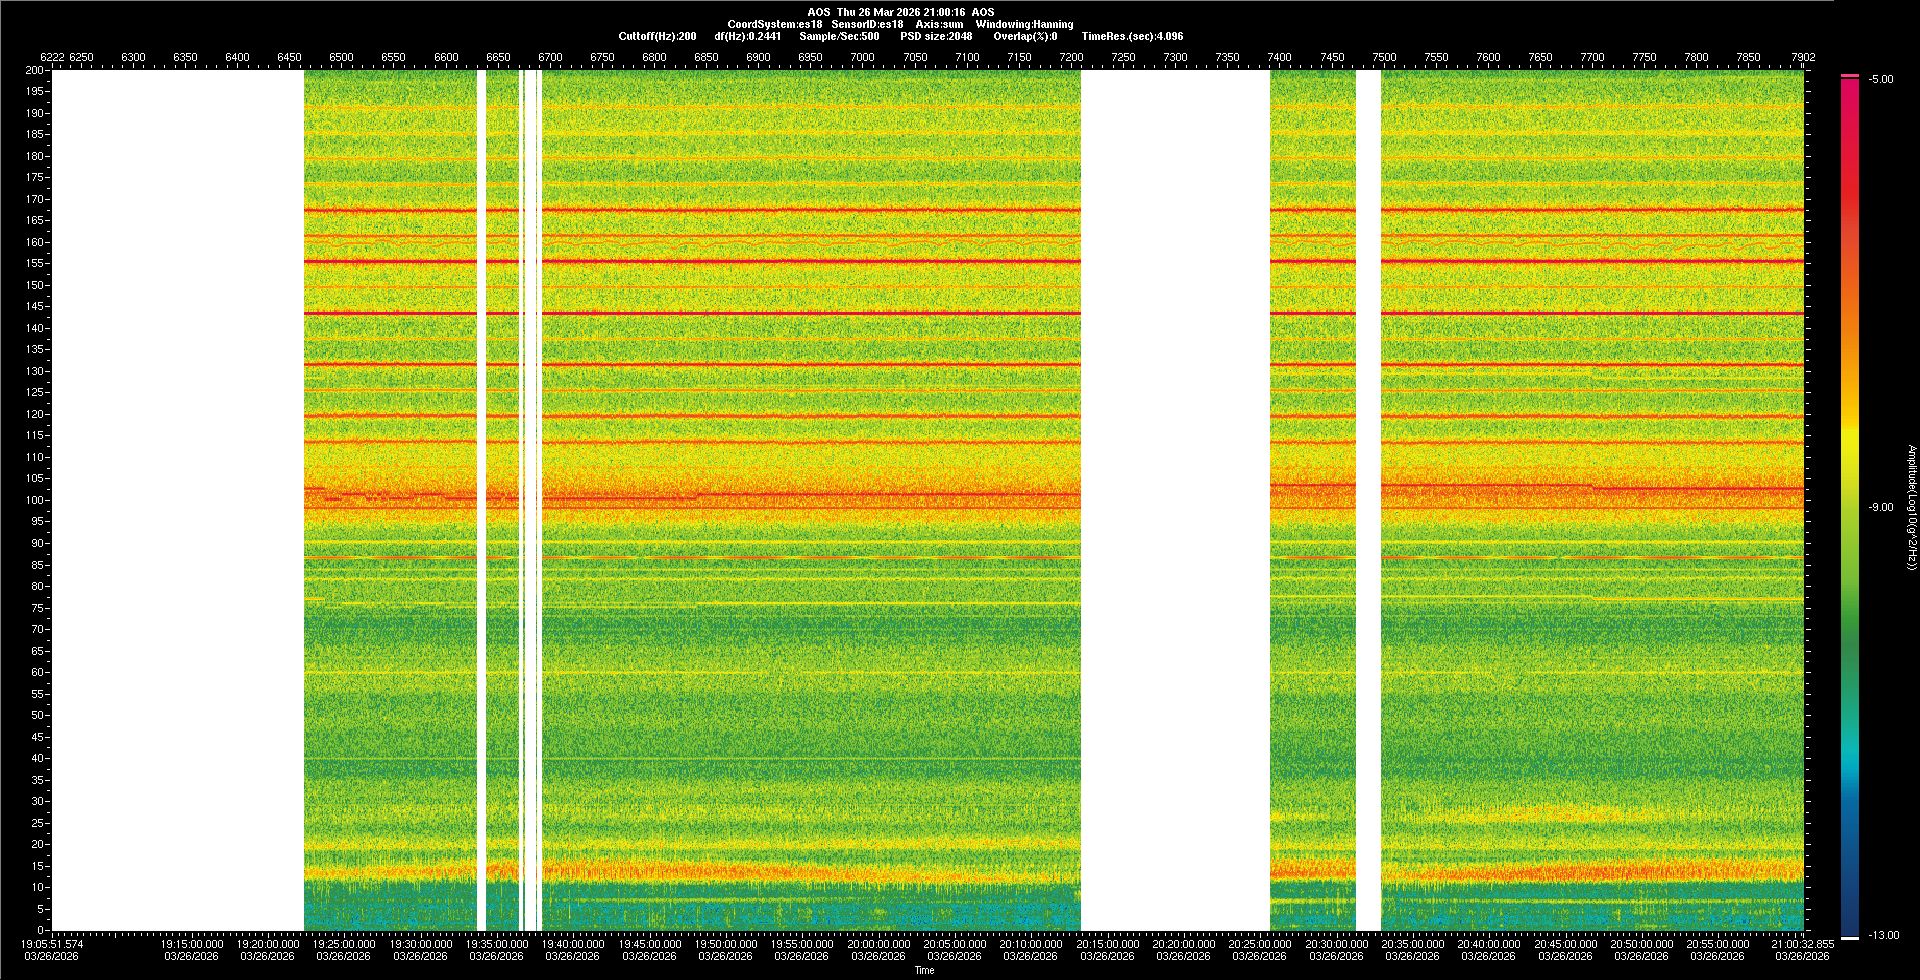
Task: Click the -9.00 colorbar scale label
Action: (x=1880, y=508)
